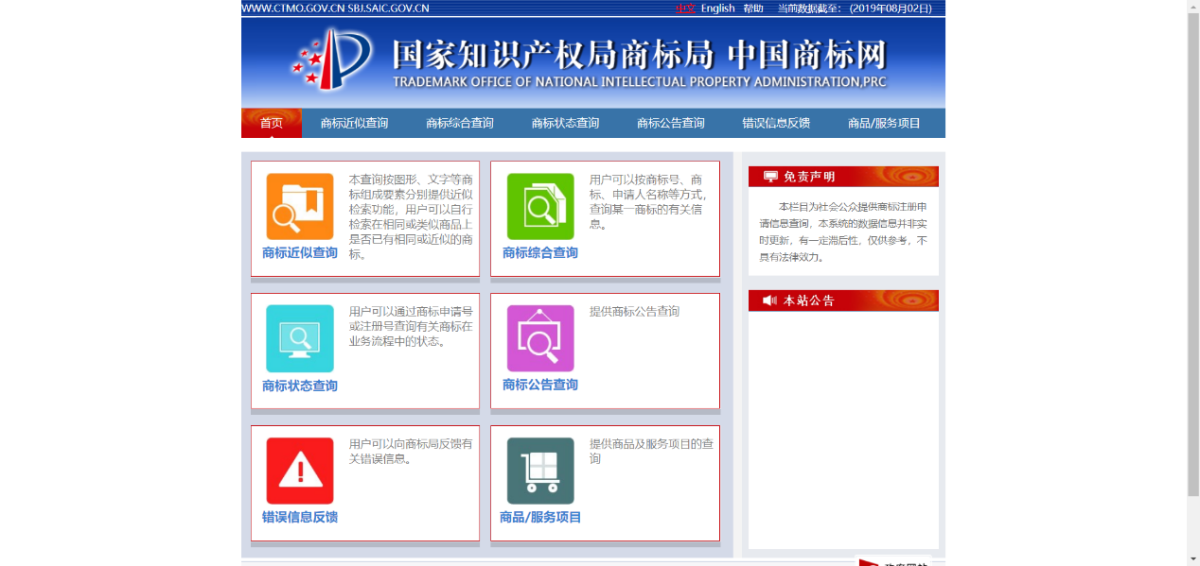Open the cyan 商标状态查询 monitor icon
1200x566 pixels.
[x=299, y=339]
